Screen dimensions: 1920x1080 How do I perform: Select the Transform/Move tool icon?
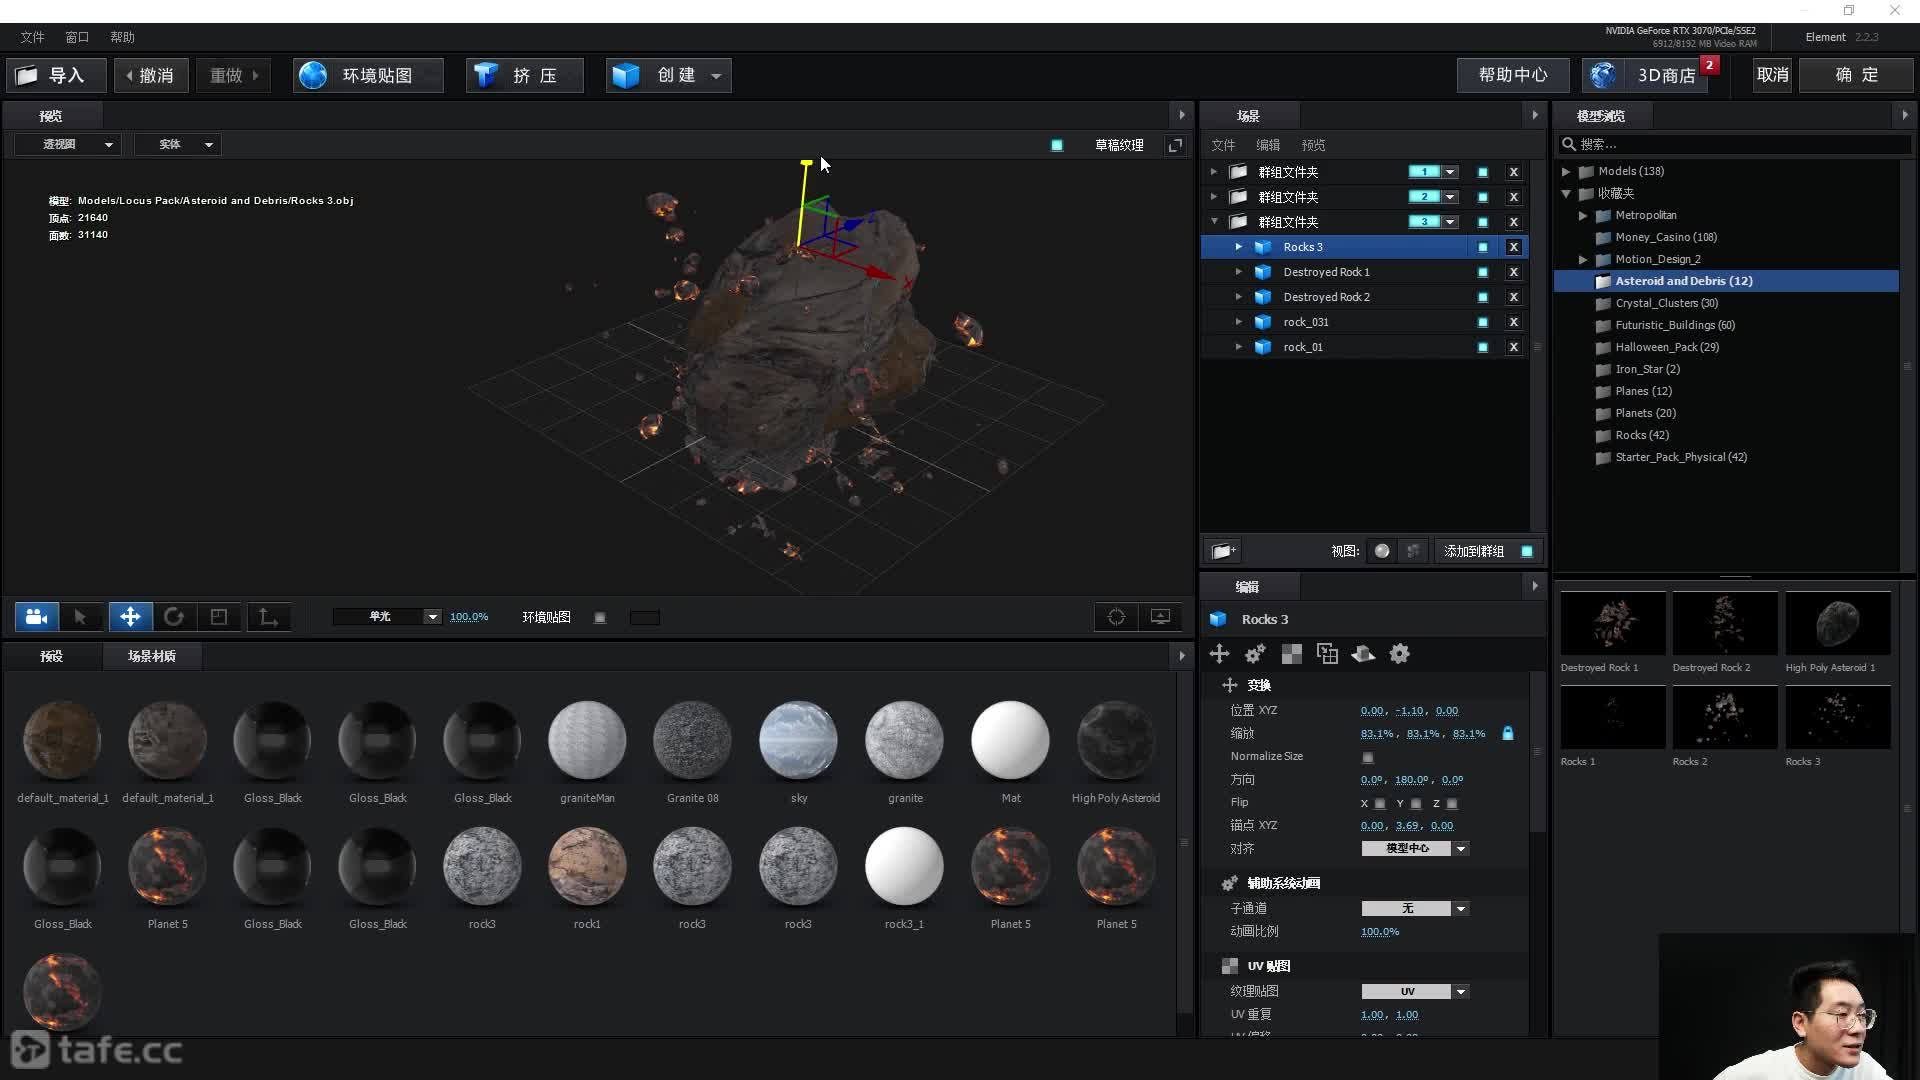(129, 616)
